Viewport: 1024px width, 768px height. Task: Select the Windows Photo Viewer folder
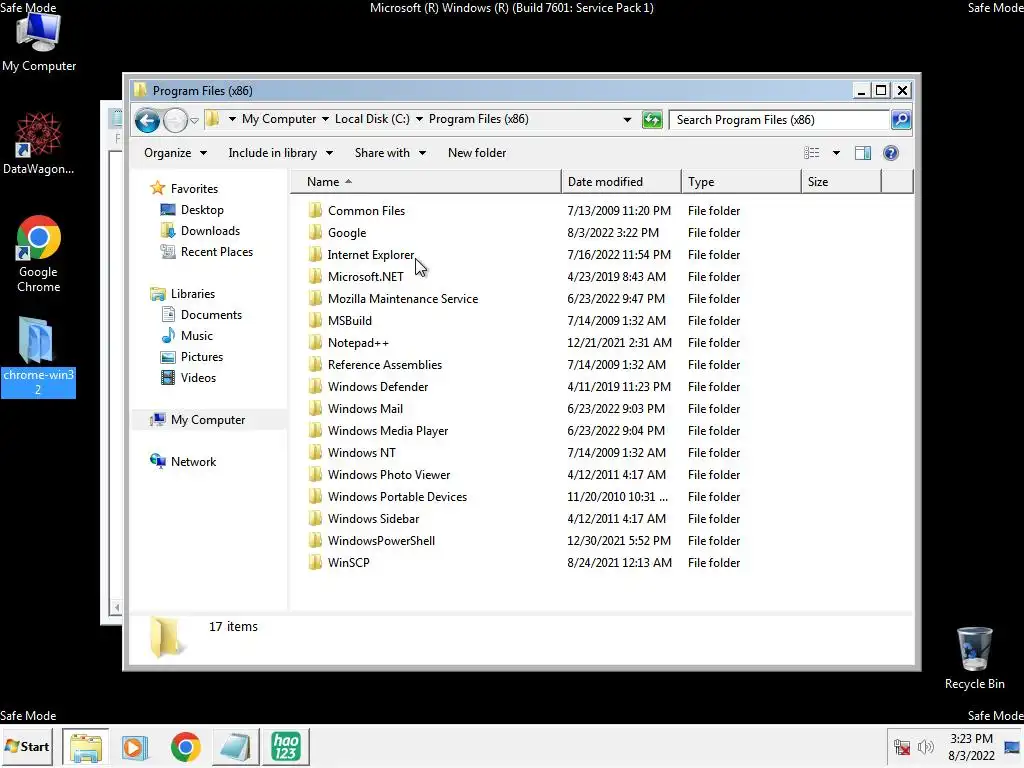[x=389, y=475]
